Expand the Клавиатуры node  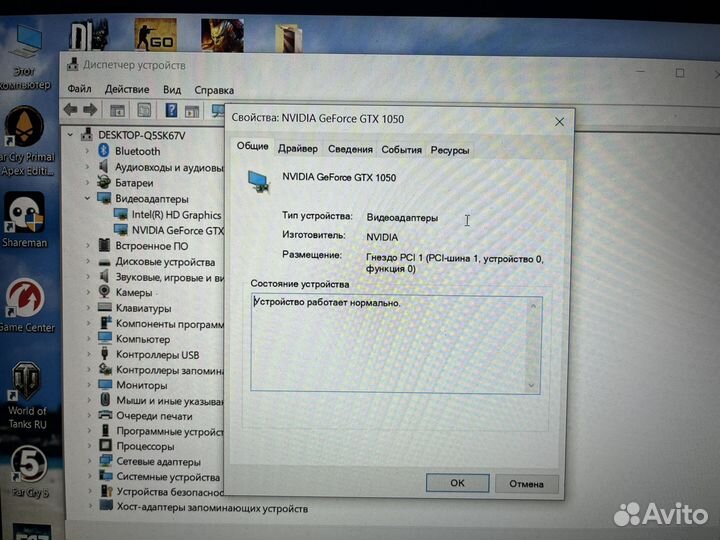(88, 308)
